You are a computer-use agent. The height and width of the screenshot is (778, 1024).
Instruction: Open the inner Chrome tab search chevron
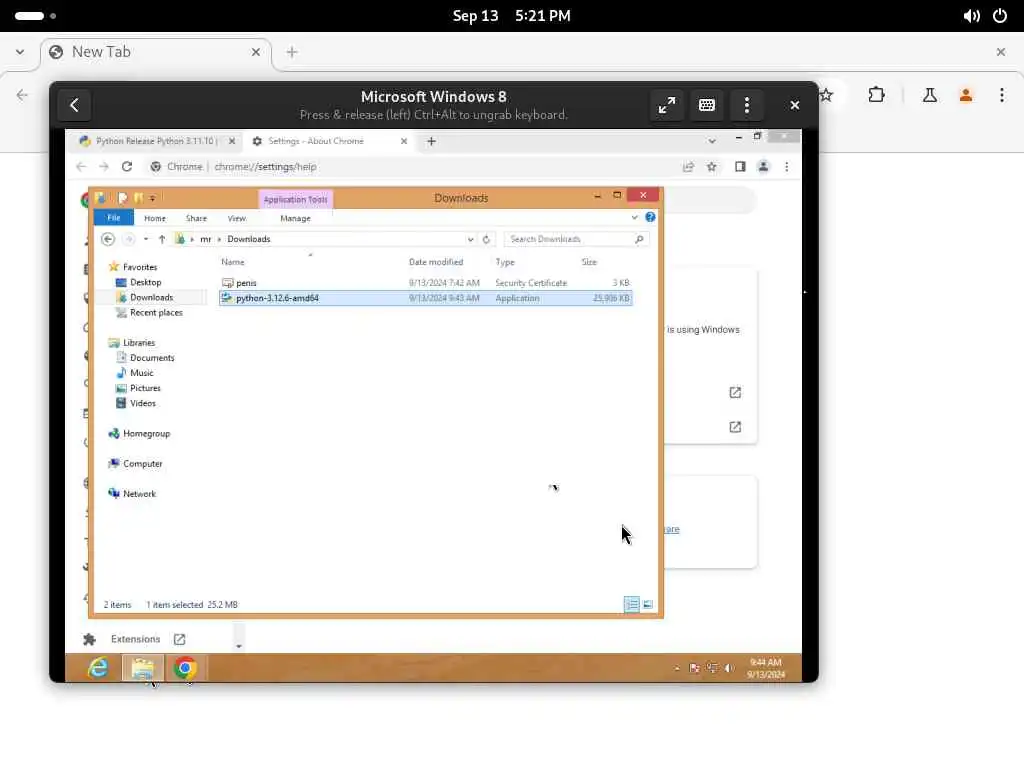[712, 141]
